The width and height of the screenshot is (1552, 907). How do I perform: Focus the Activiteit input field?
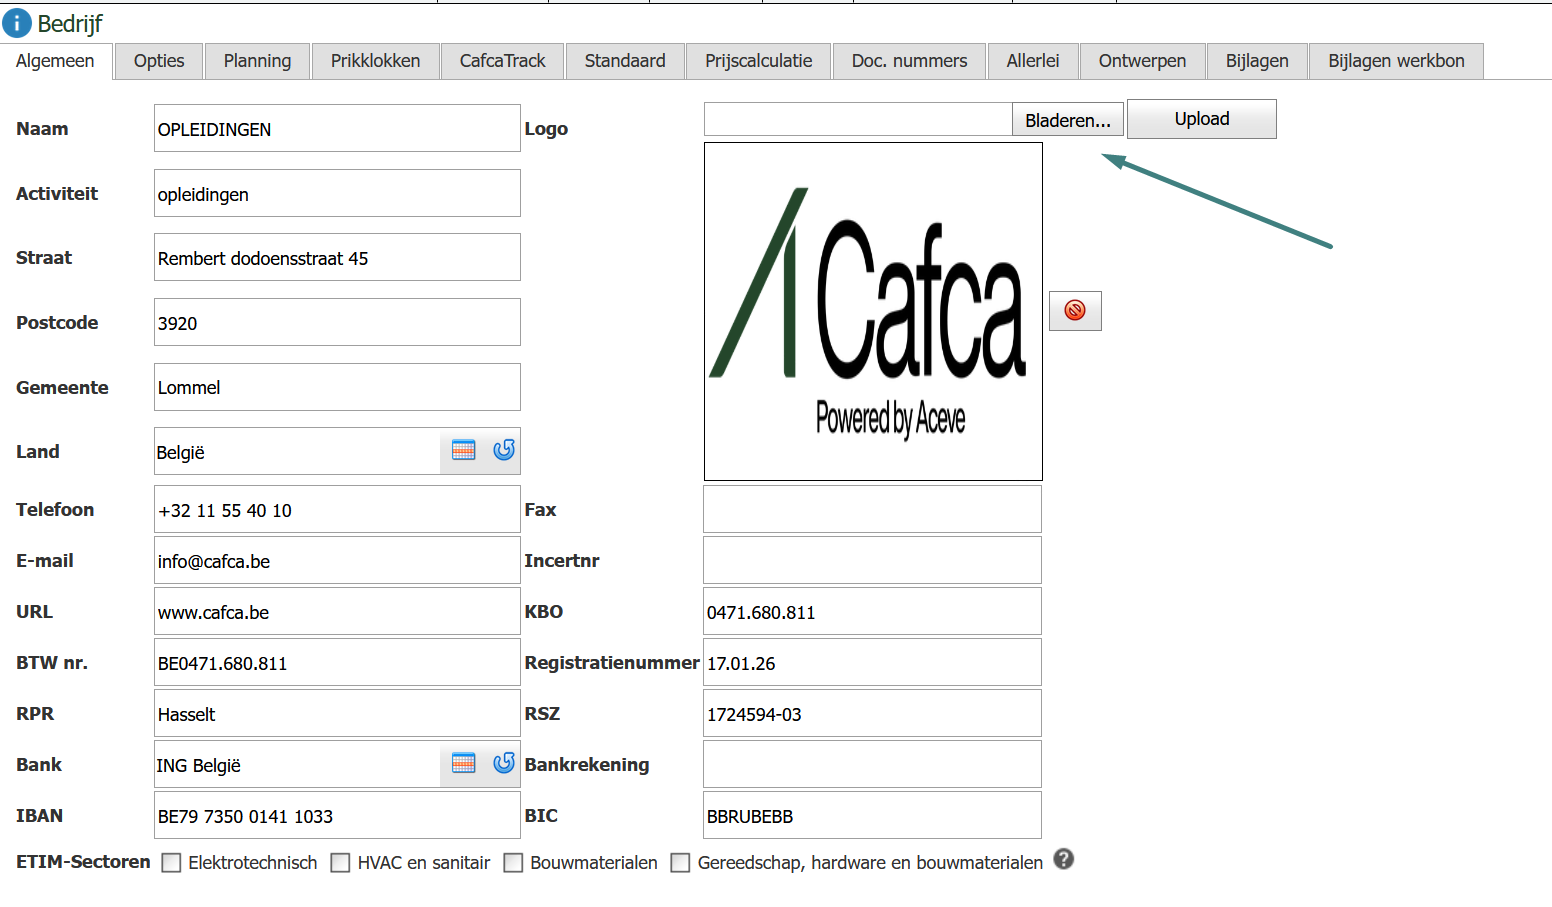pyautogui.click(x=337, y=193)
